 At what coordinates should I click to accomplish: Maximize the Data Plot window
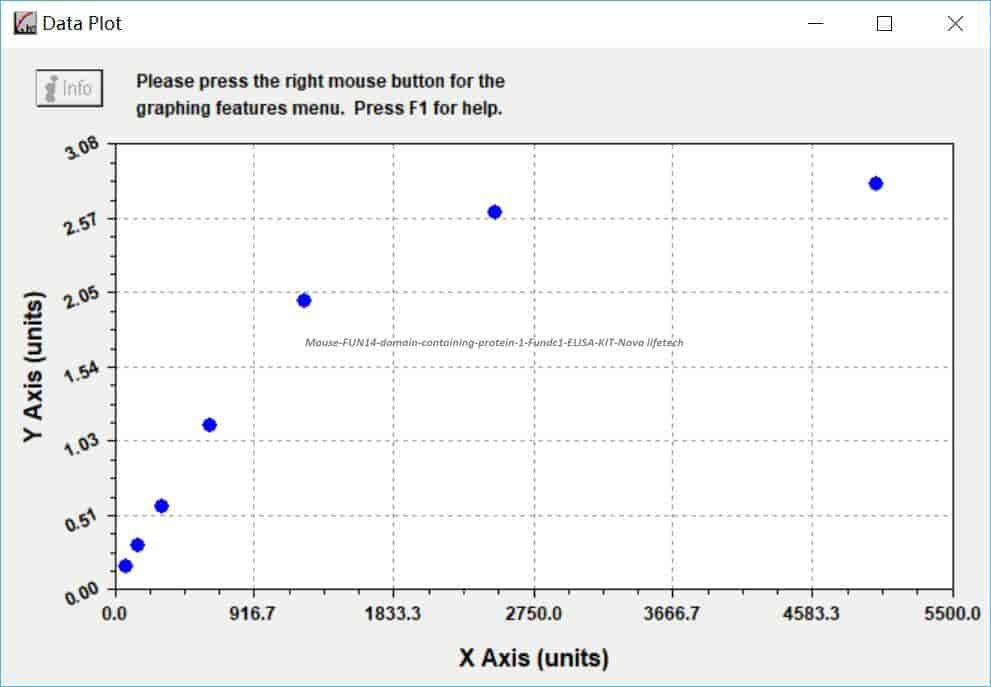pos(884,23)
